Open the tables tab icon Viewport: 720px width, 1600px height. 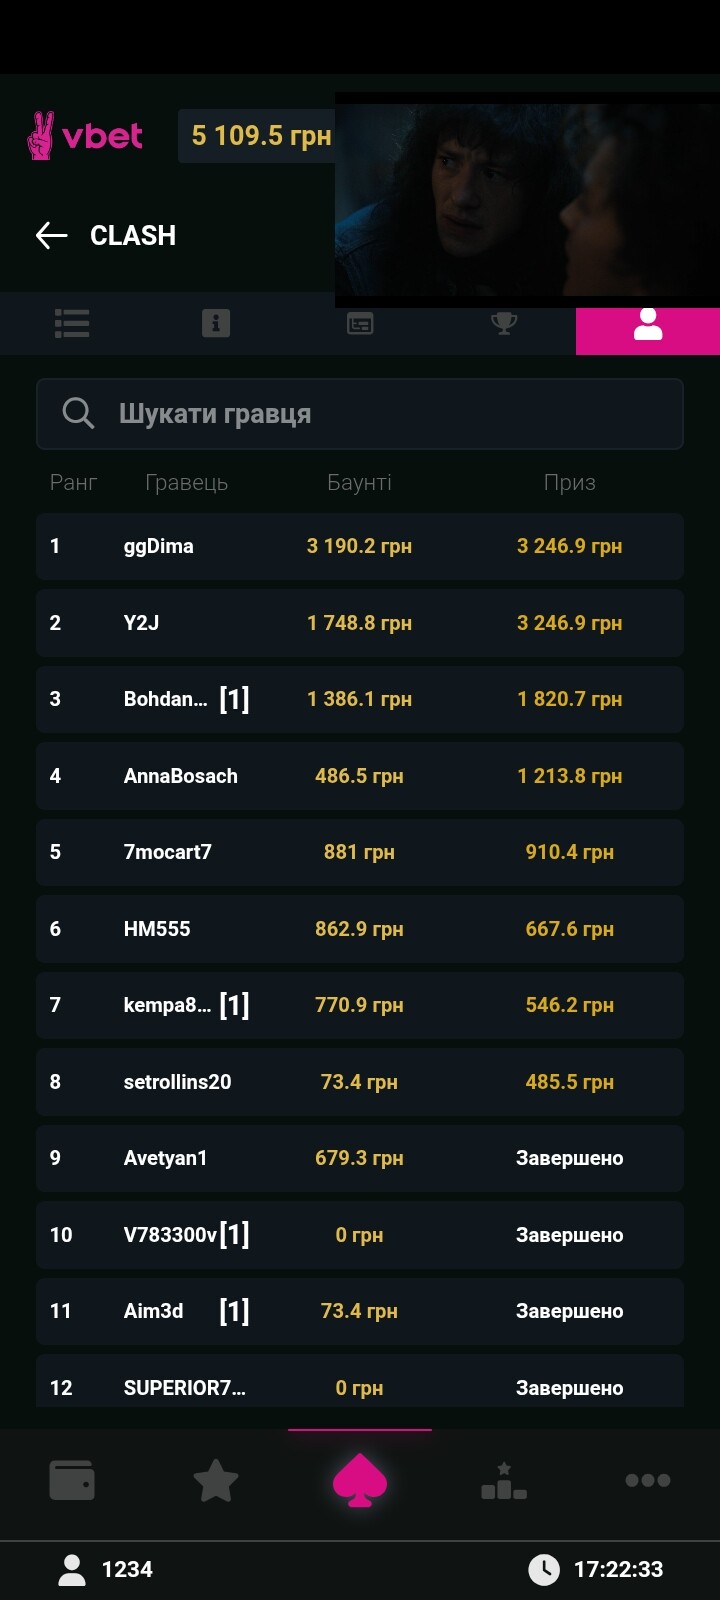[x=360, y=324]
